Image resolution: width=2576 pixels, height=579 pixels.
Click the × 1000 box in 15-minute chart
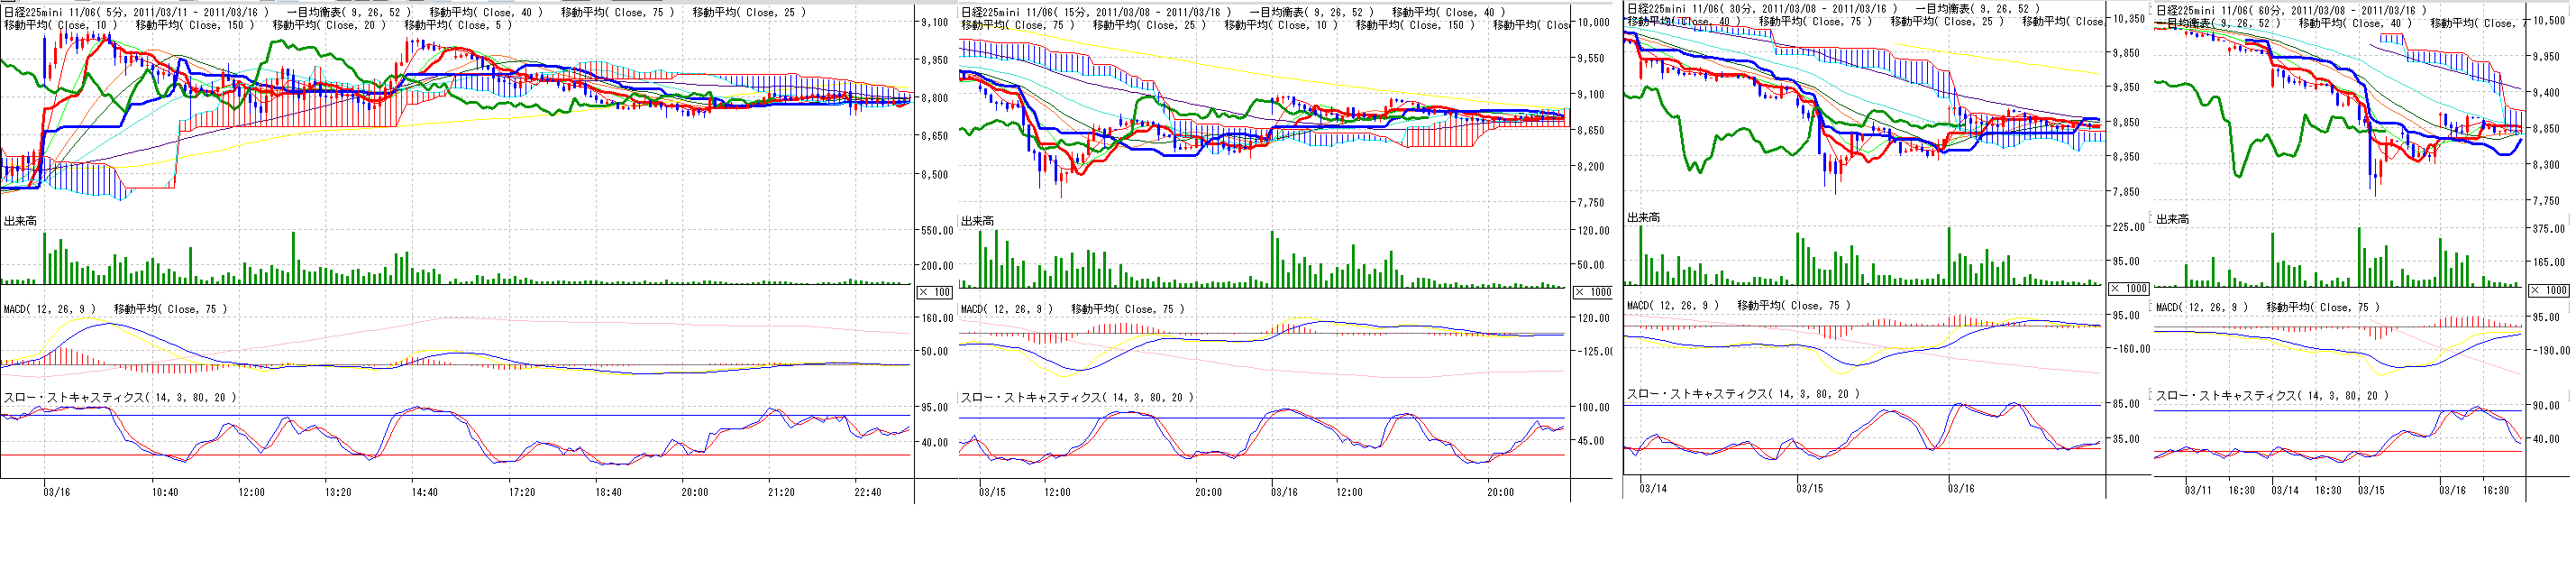pyautogui.click(x=1592, y=292)
